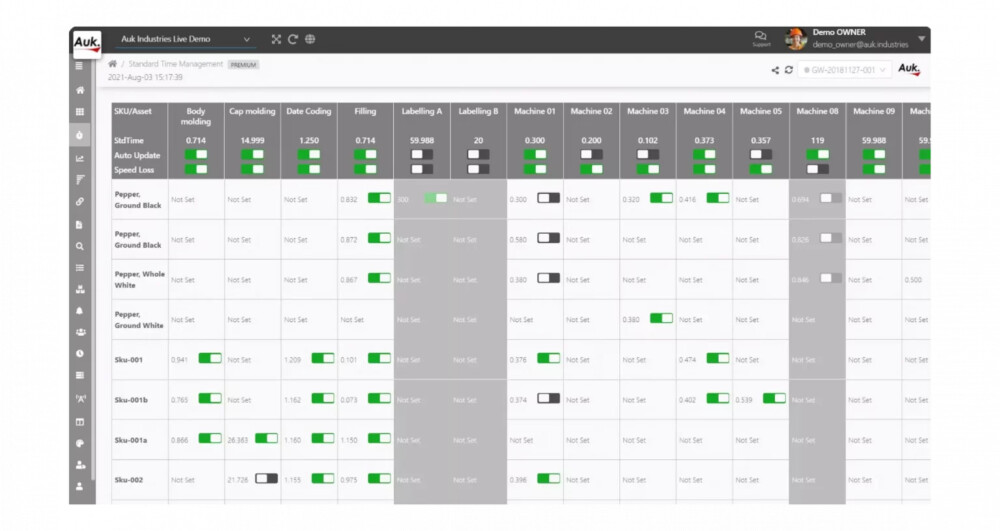Click the Demo OWNER profile avatar
This screenshot has width=1000, height=531.
796,39
